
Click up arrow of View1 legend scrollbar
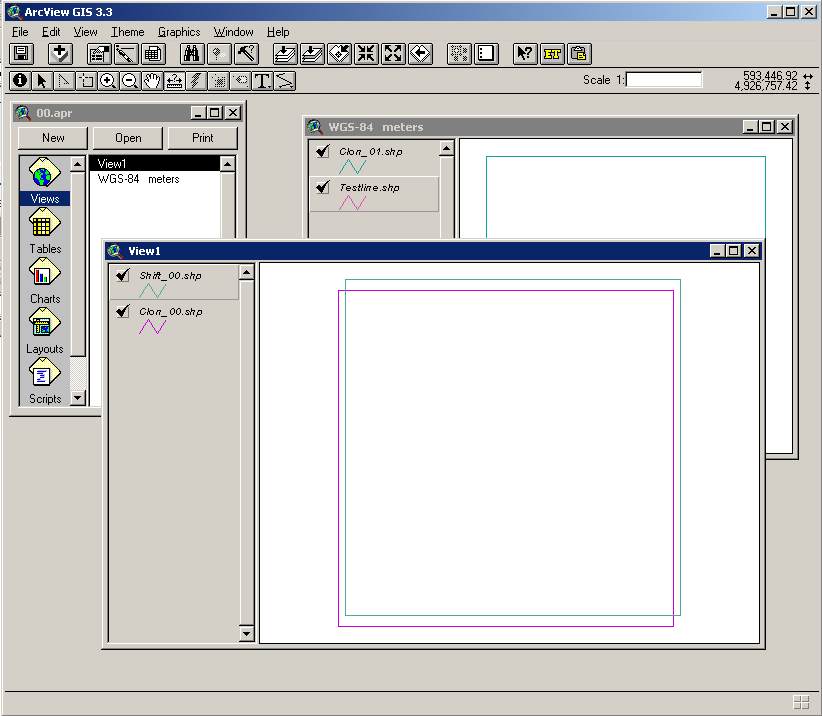point(246,272)
